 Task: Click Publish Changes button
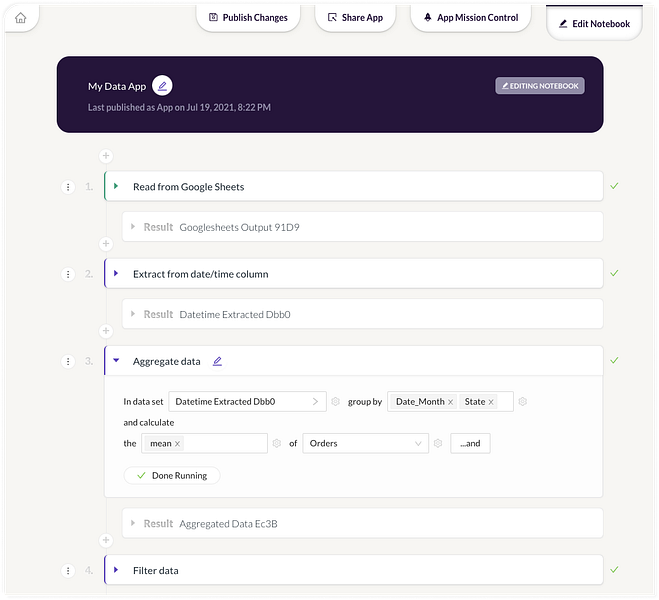pyautogui.click(x=248, y=18)
